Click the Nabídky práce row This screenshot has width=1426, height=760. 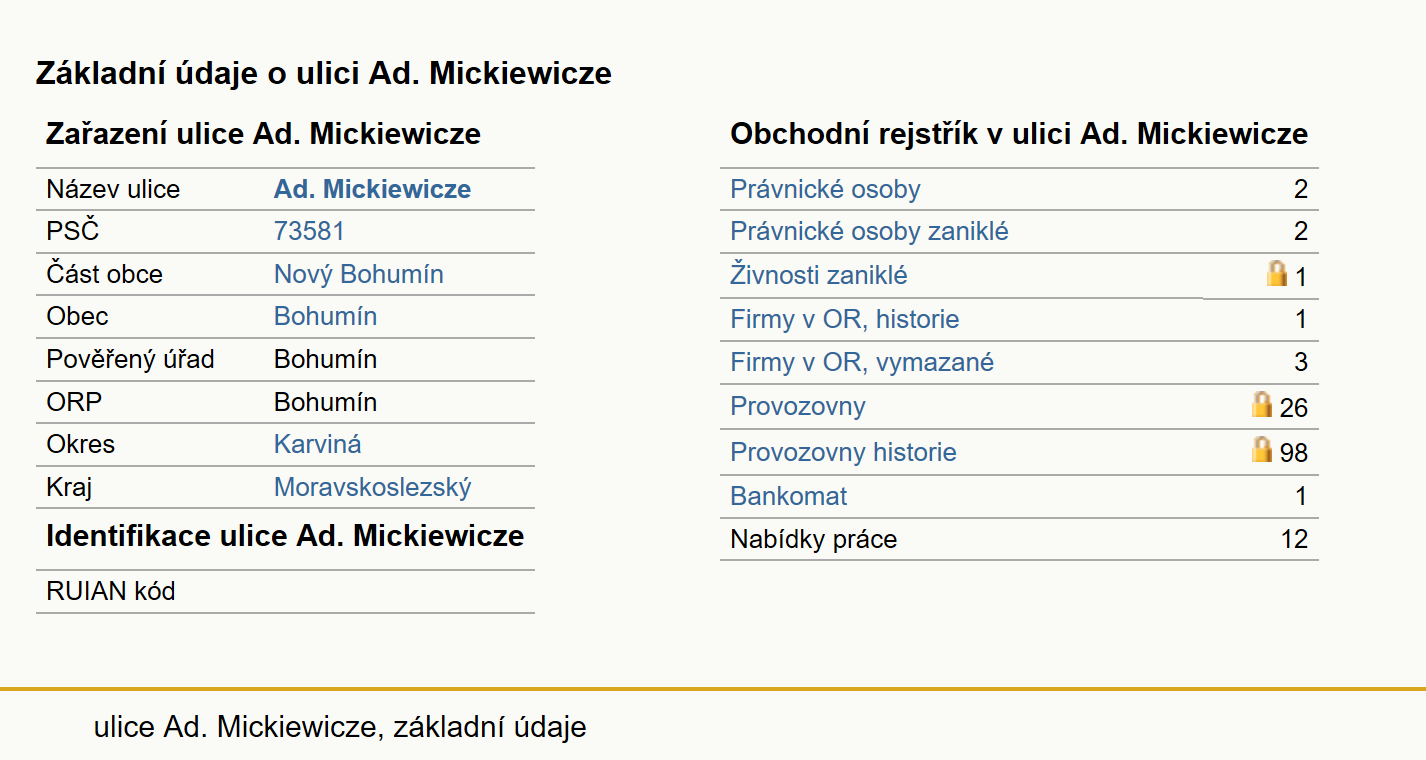(x=1019, y=540)
